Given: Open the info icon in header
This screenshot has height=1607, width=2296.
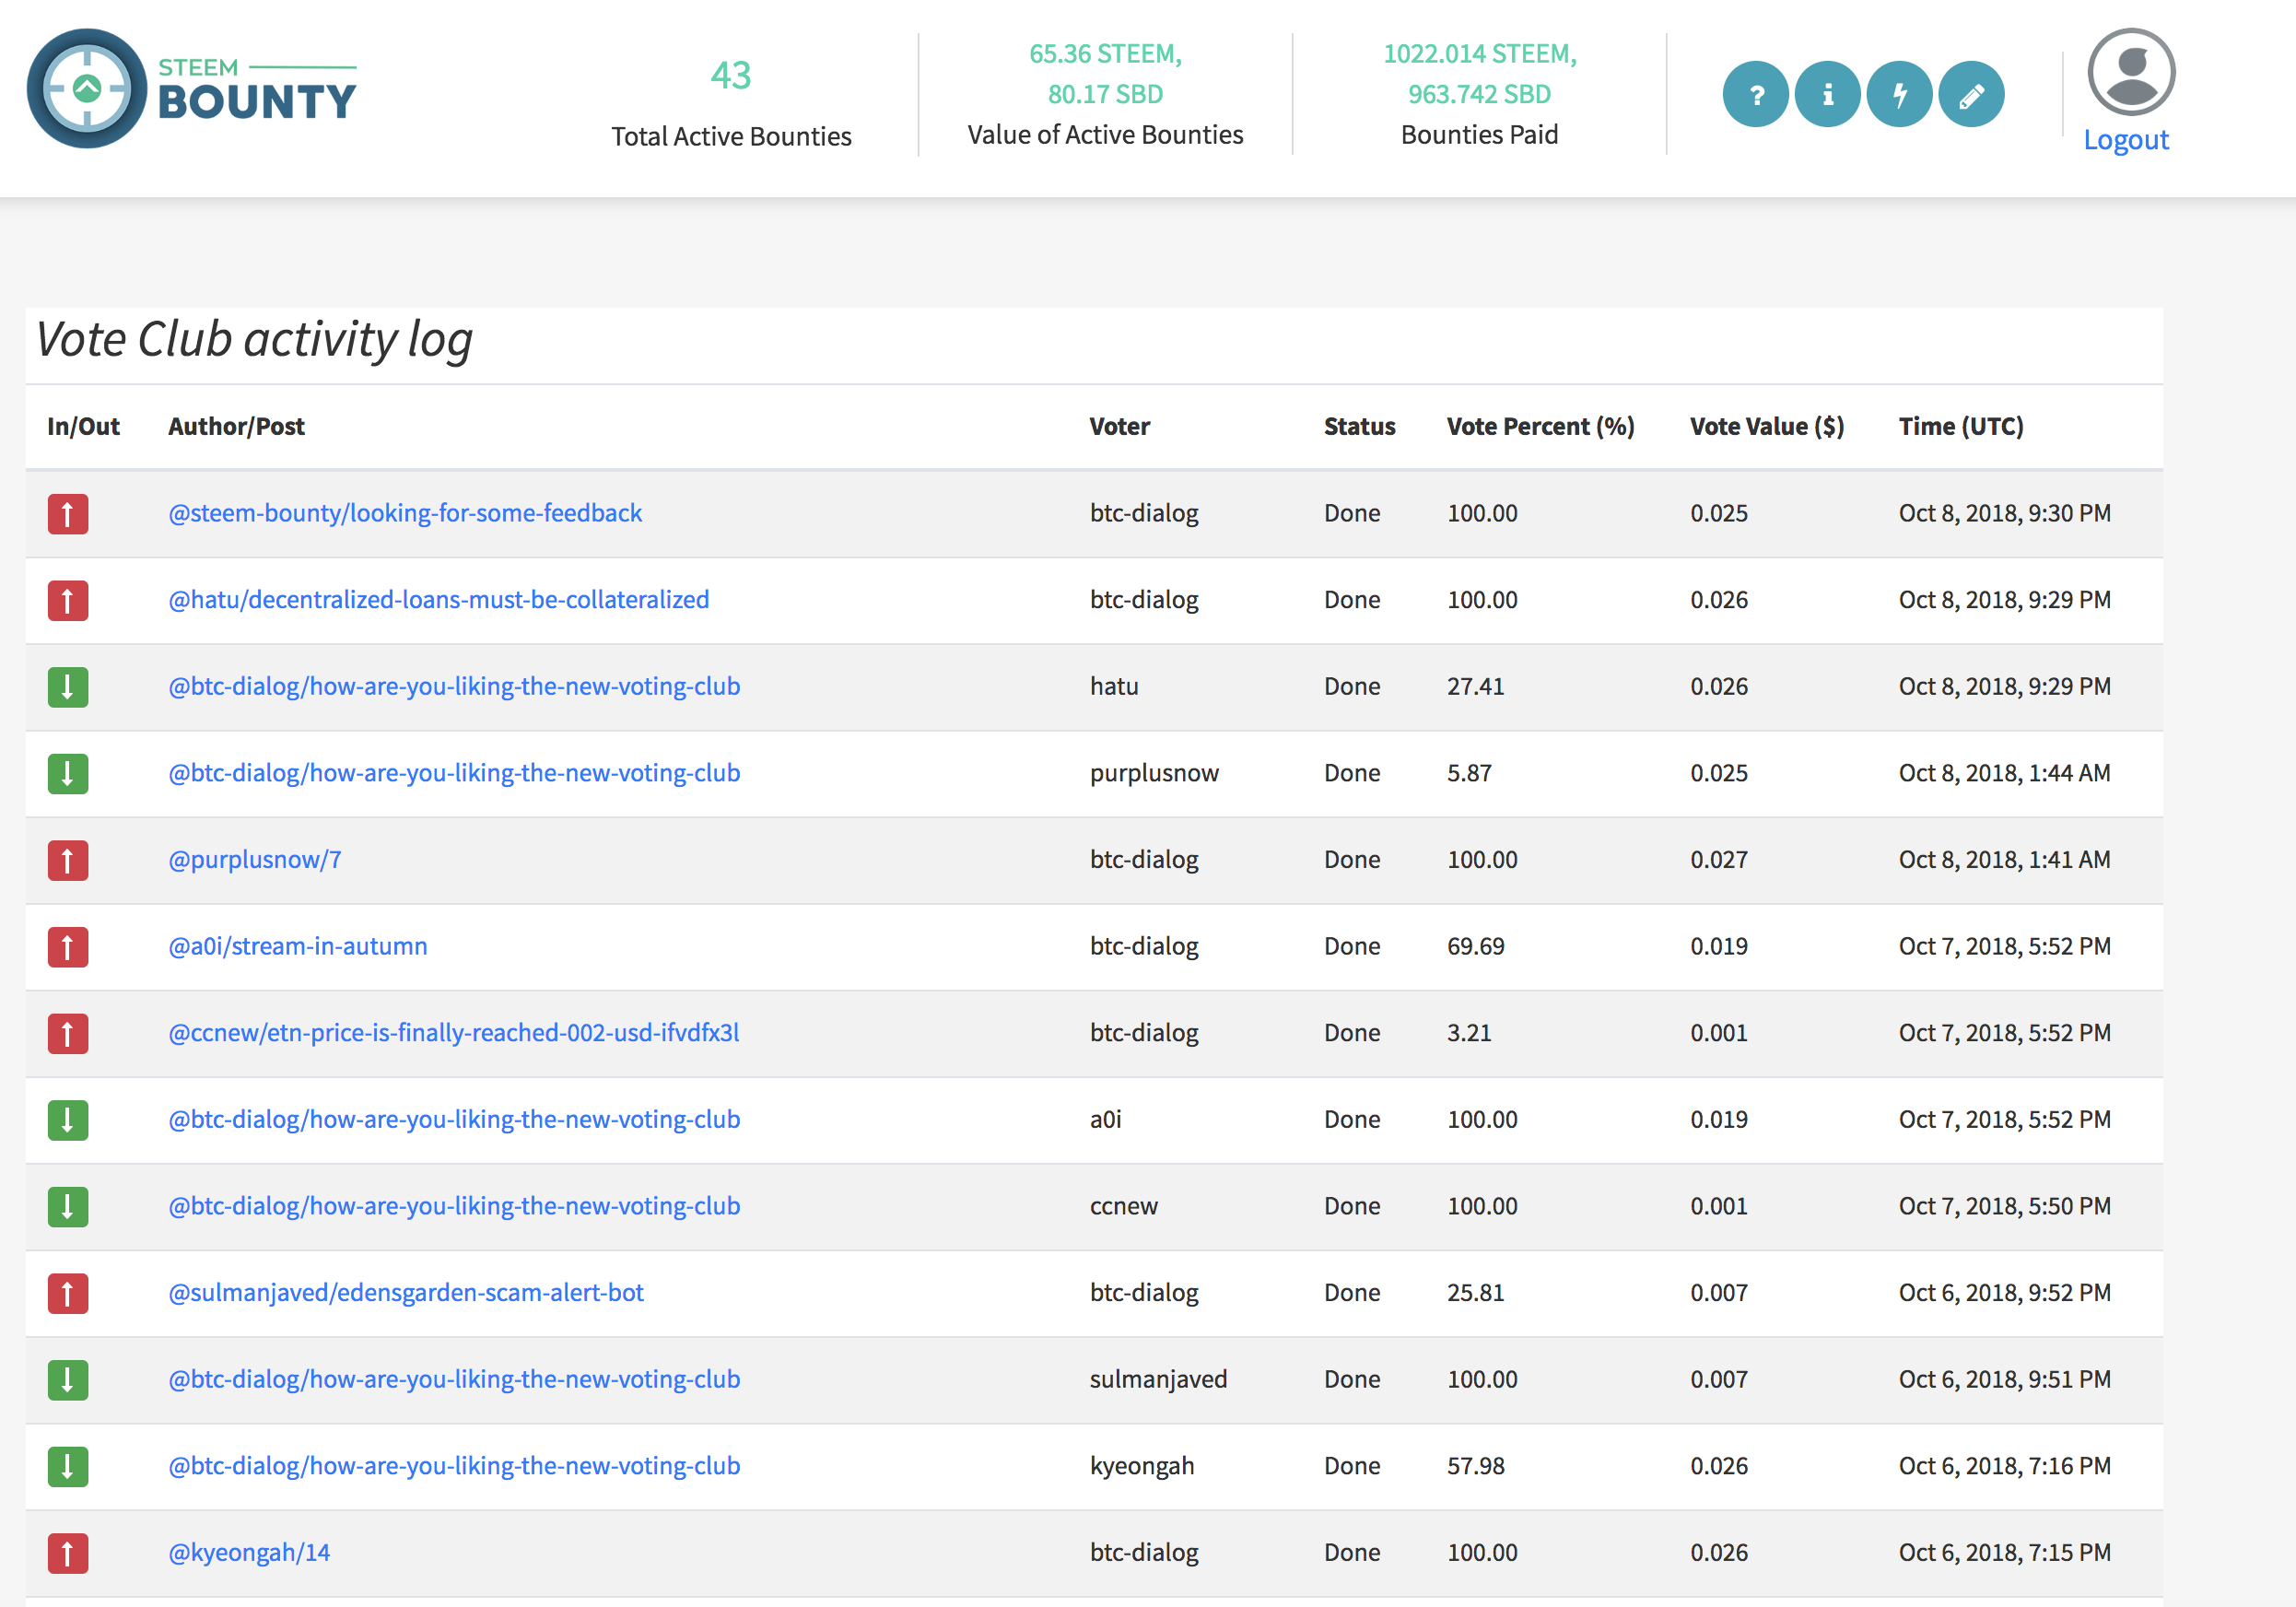Looking at the screenshot, I should [1827, 95].
